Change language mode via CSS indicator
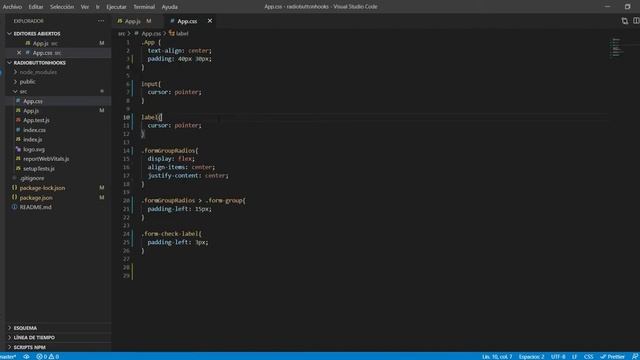 pos(588,356)
